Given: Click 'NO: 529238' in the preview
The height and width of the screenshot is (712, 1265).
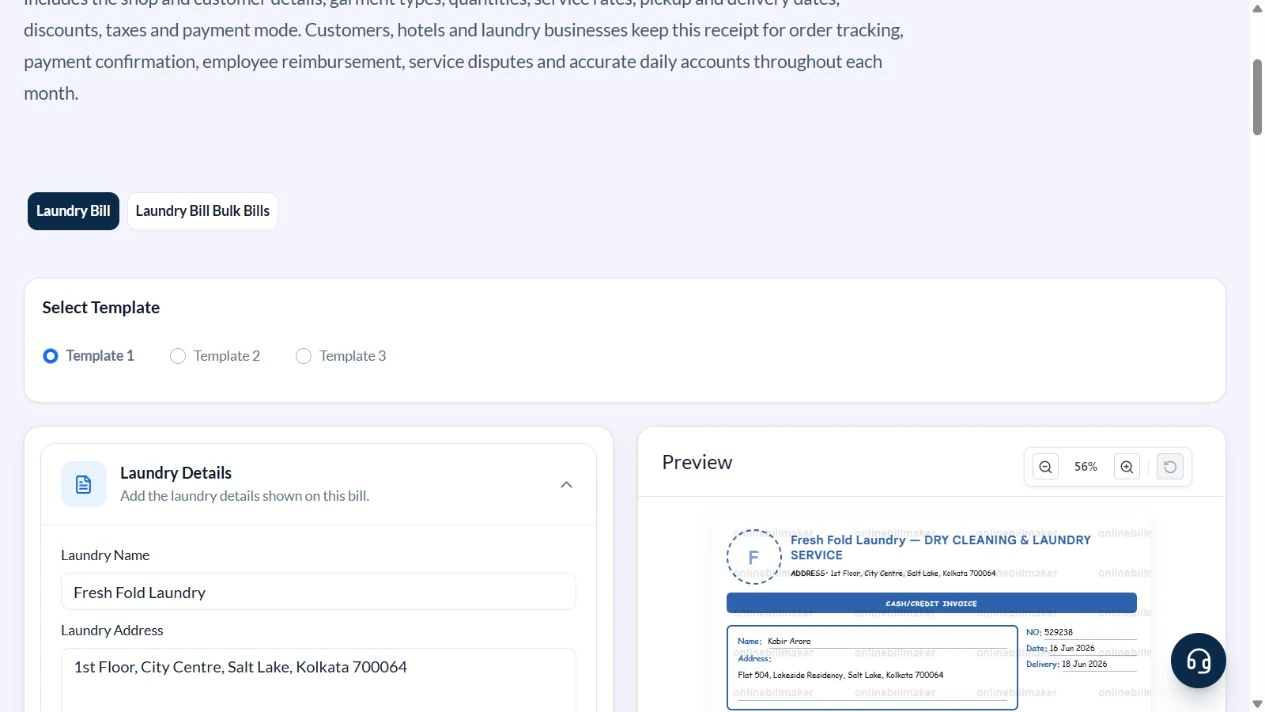Looking at the screenshot, I should click(x=1049, y=632).
